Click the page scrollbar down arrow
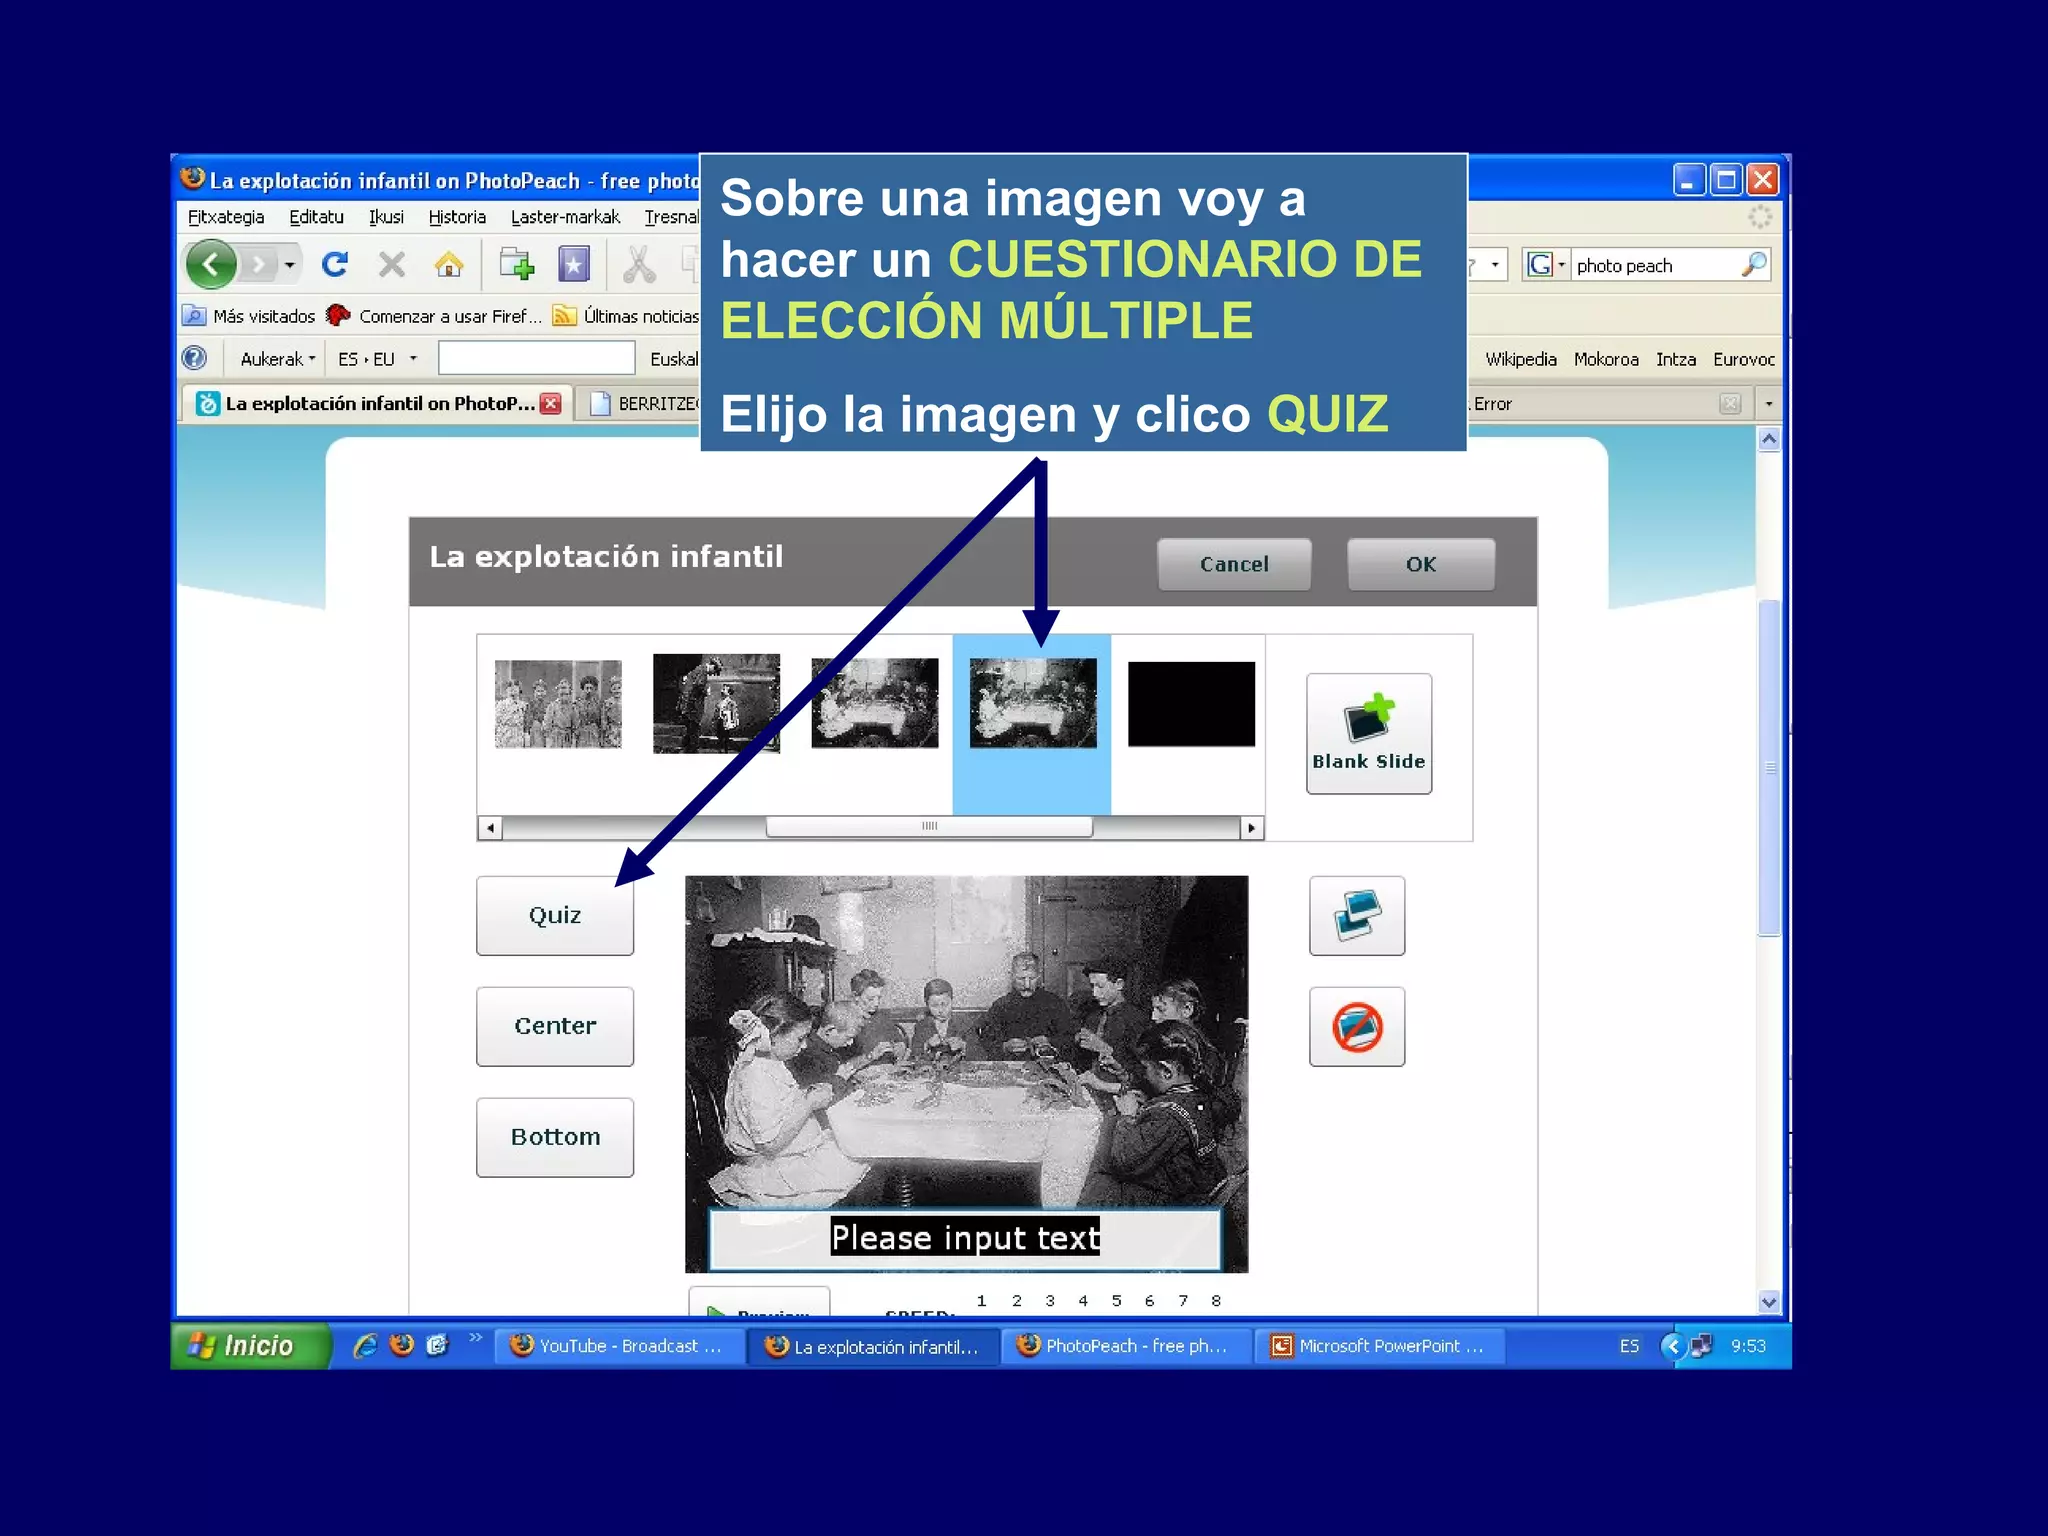2048x1536 pixels. click(x=1769, y=1302)
